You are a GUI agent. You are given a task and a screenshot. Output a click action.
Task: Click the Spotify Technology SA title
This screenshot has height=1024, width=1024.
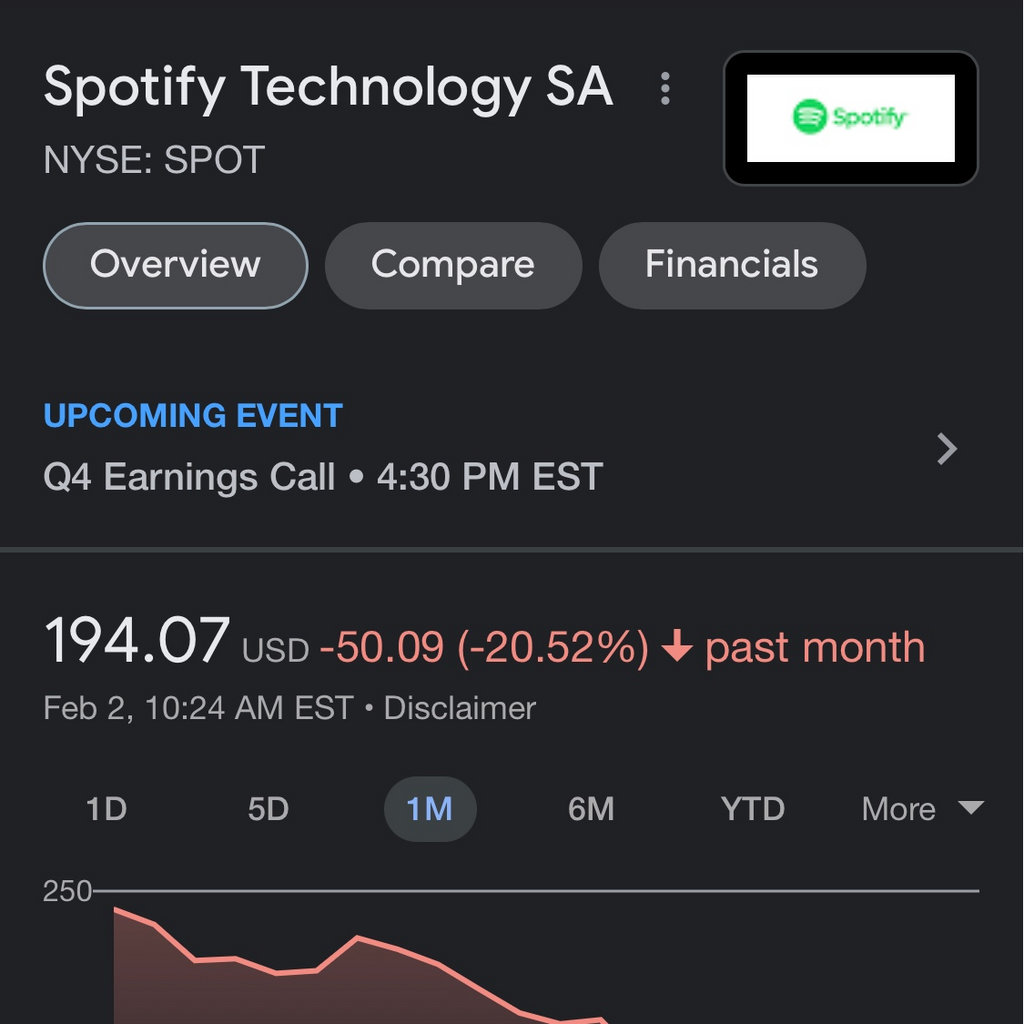[328, 87]
